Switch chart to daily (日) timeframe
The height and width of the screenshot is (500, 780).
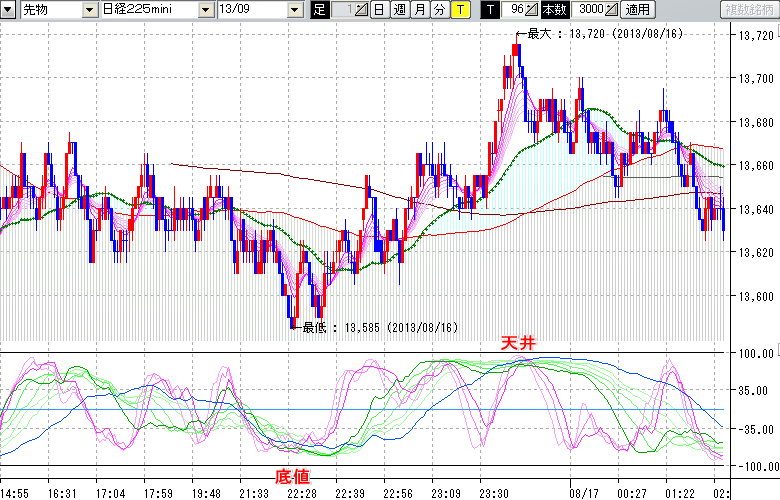point(379,10)
